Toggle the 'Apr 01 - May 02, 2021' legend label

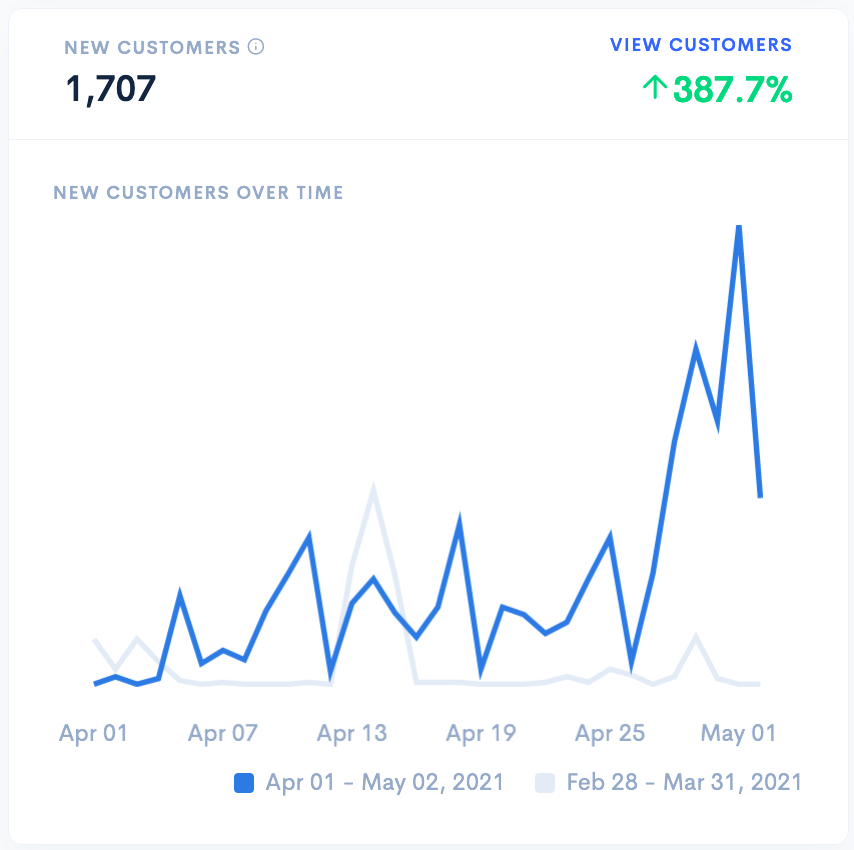coord(384,782)
